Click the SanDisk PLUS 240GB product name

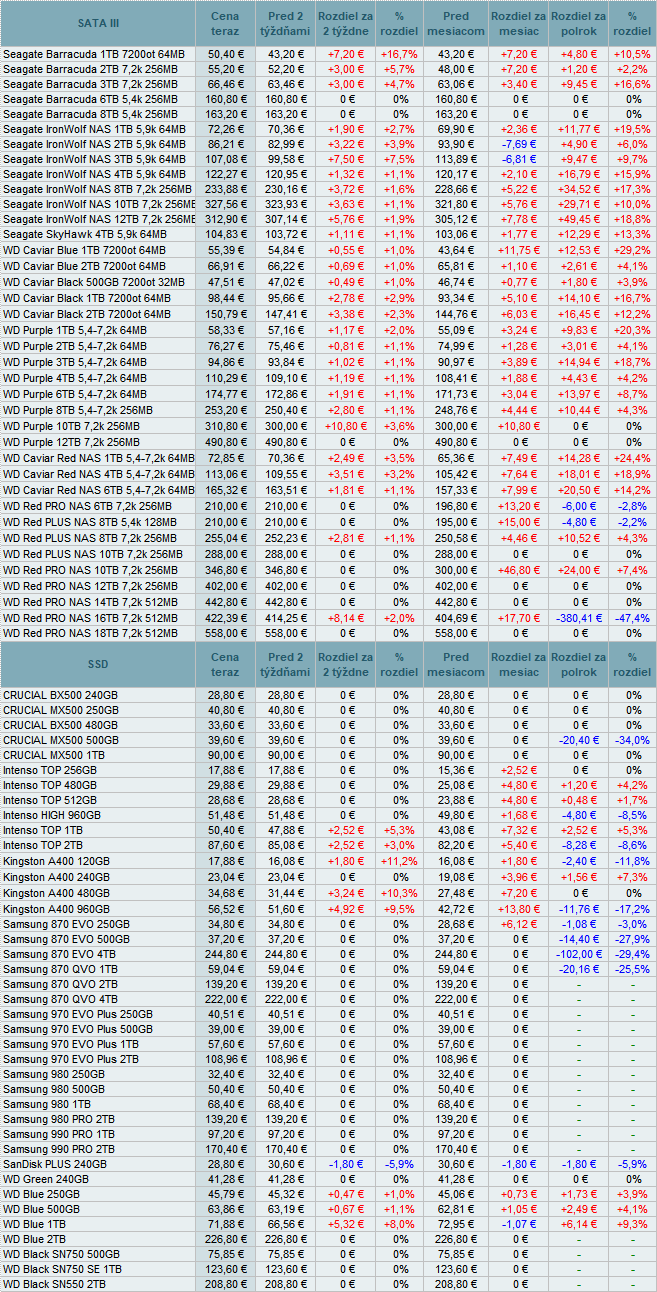coord(55,1164)
